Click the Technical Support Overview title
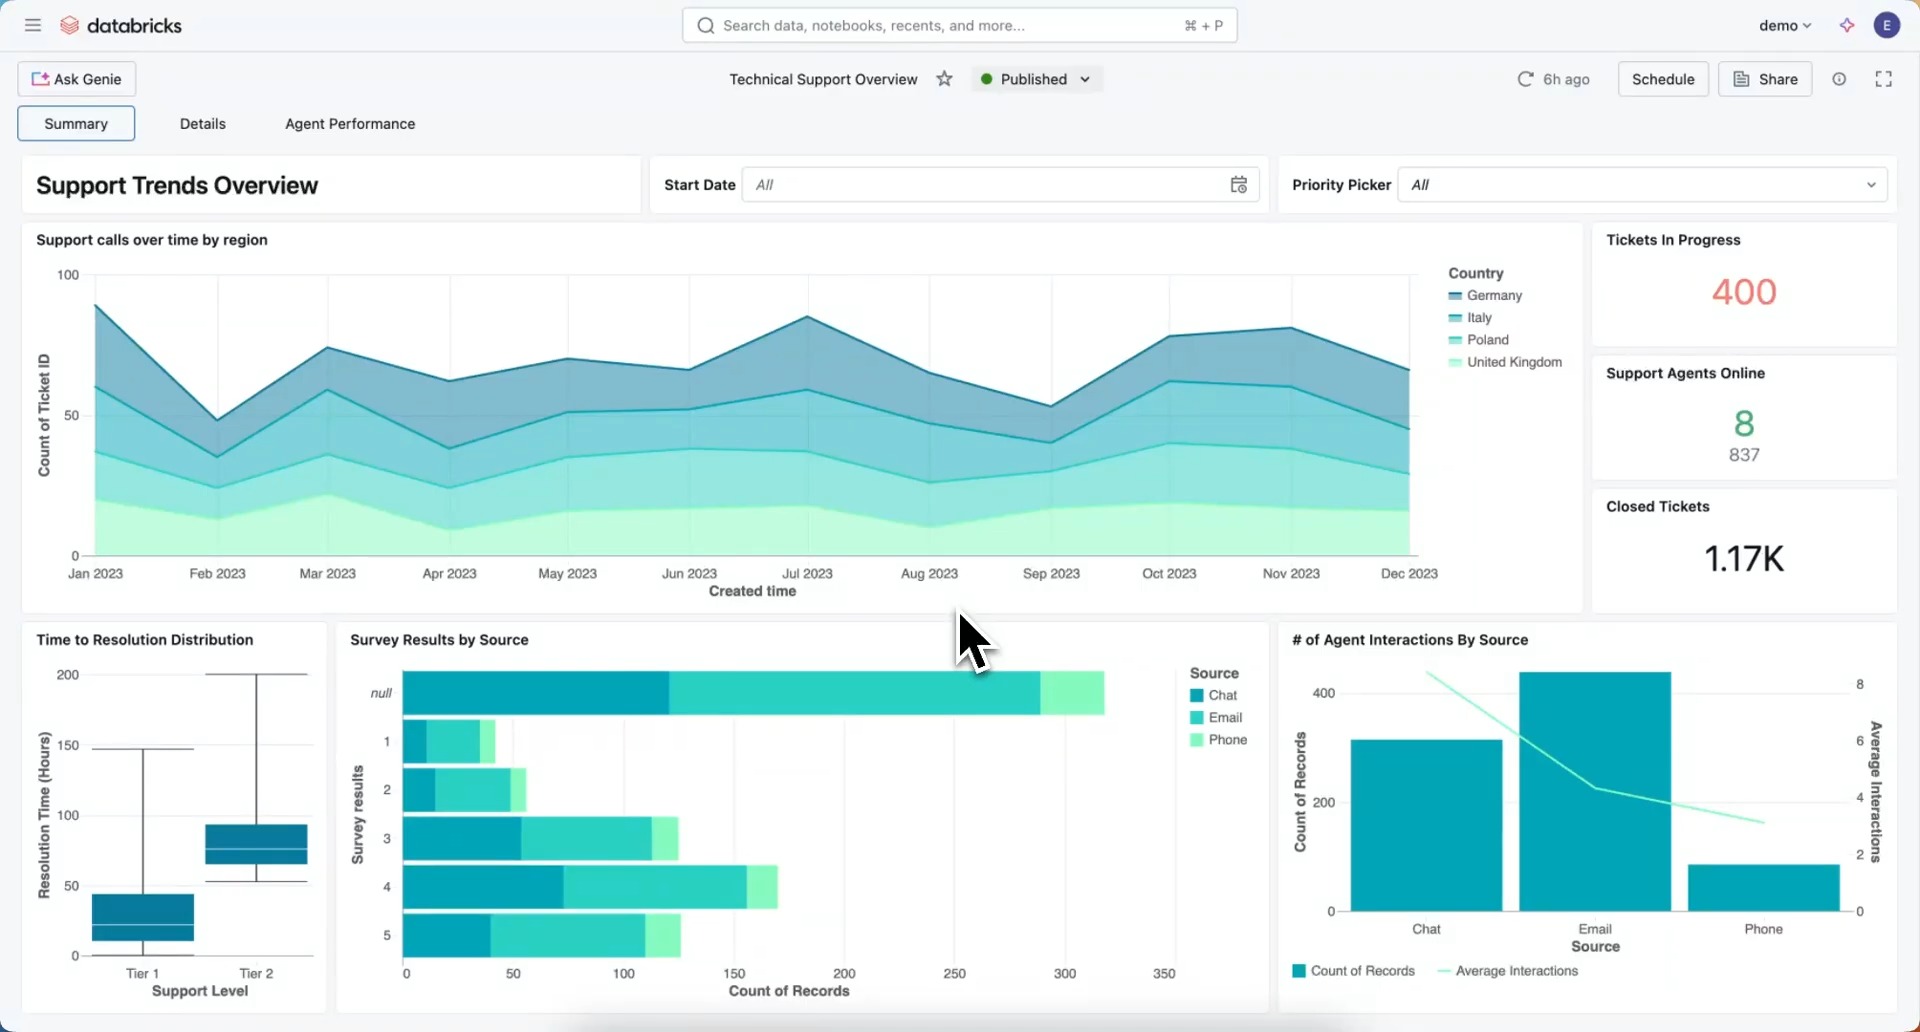The width and height of the screenshot is (1920, 1032). (823, 79)
